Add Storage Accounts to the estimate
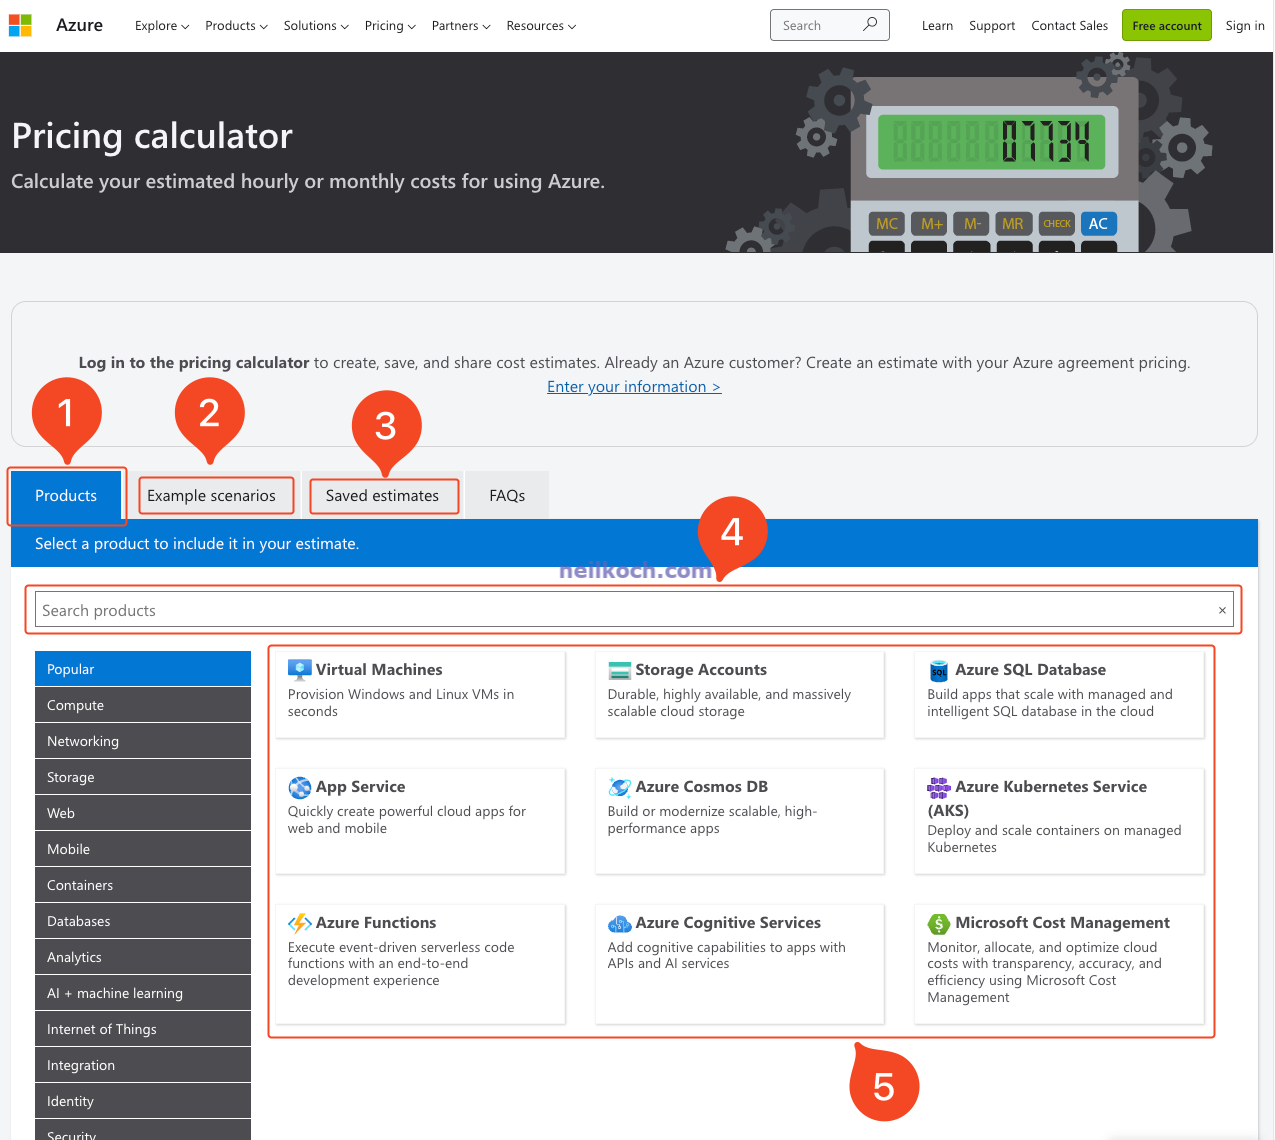 coord(740,695)
